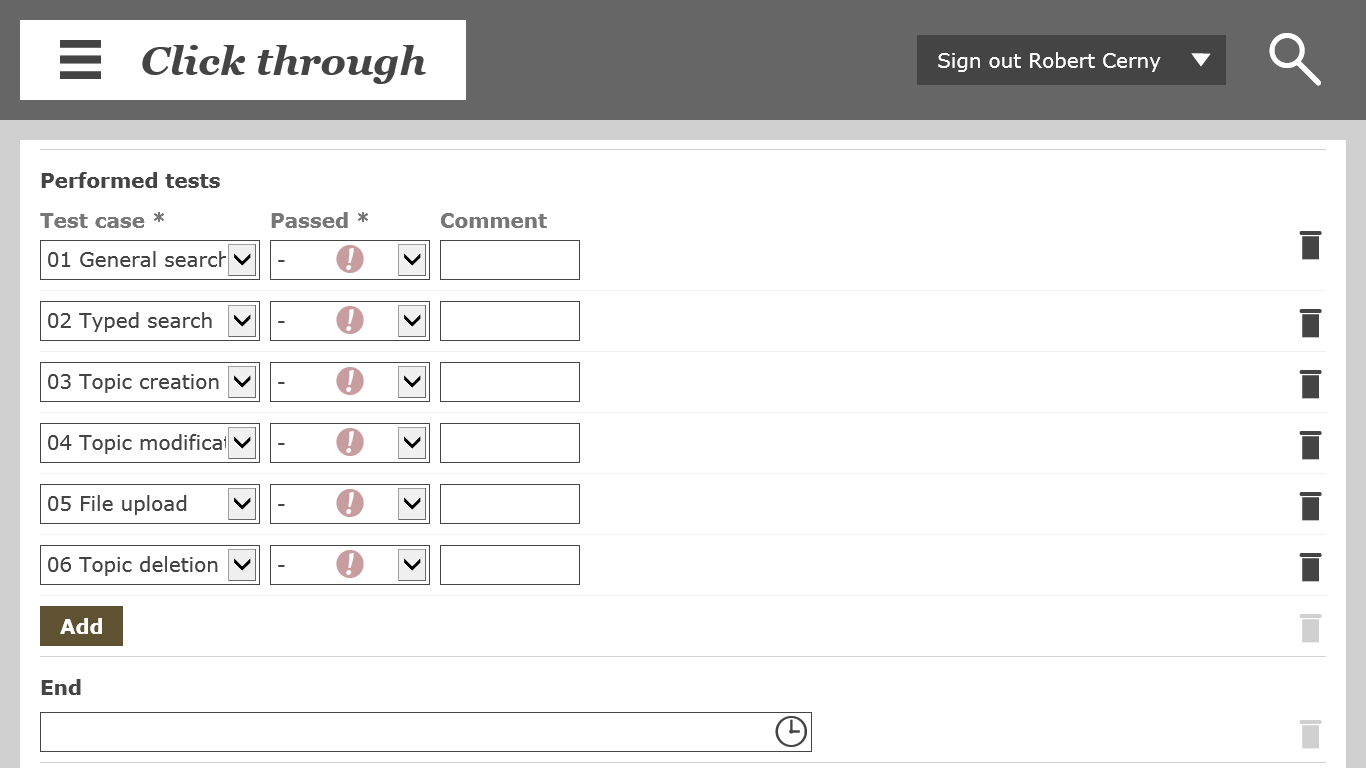Delete the 01 General search test row

pyautogui.click(x=1310, y=245)
